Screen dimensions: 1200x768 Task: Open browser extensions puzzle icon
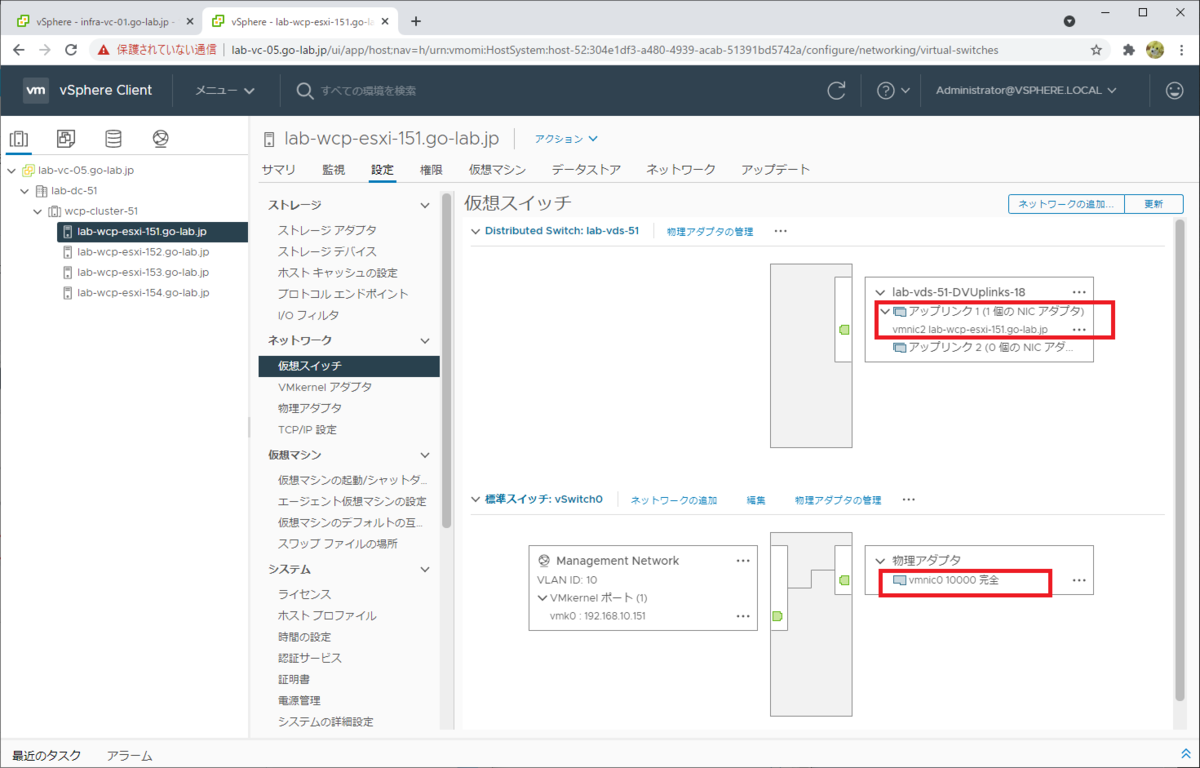coord(1129,49)
